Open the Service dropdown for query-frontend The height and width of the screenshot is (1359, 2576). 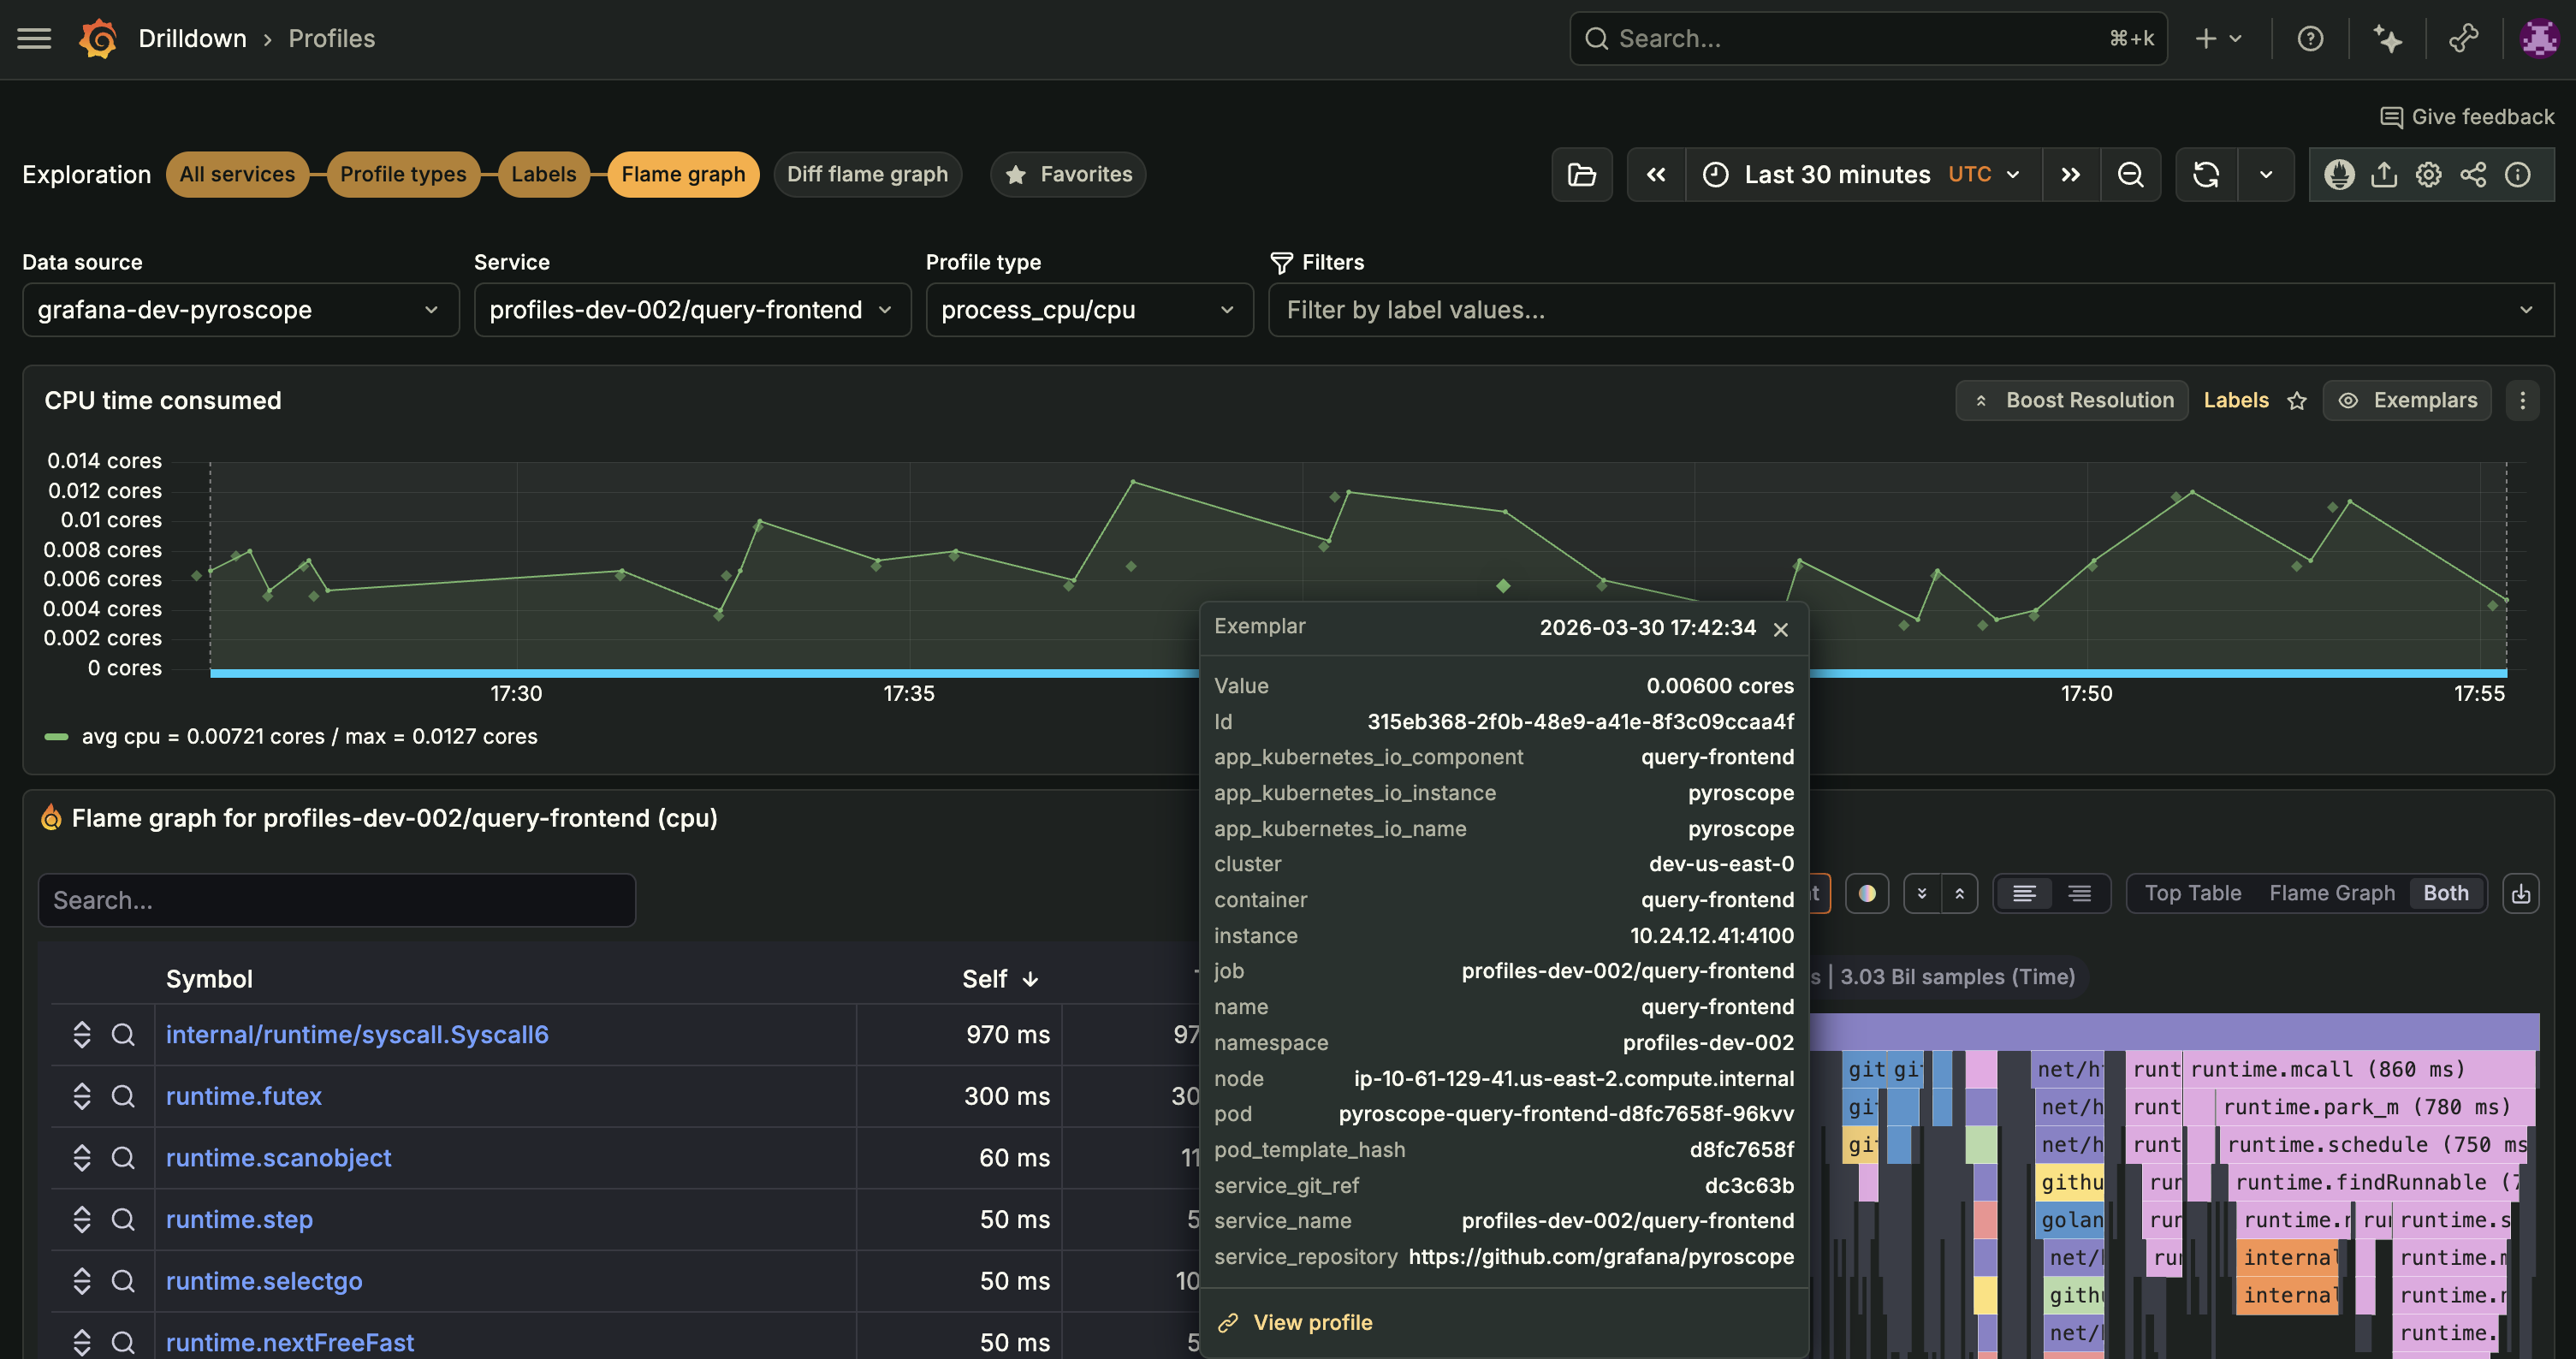pos(691,310)
